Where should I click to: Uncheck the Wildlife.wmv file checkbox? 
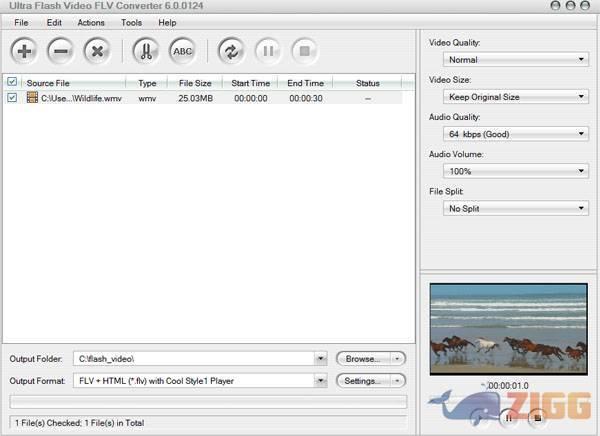(12, 98)
